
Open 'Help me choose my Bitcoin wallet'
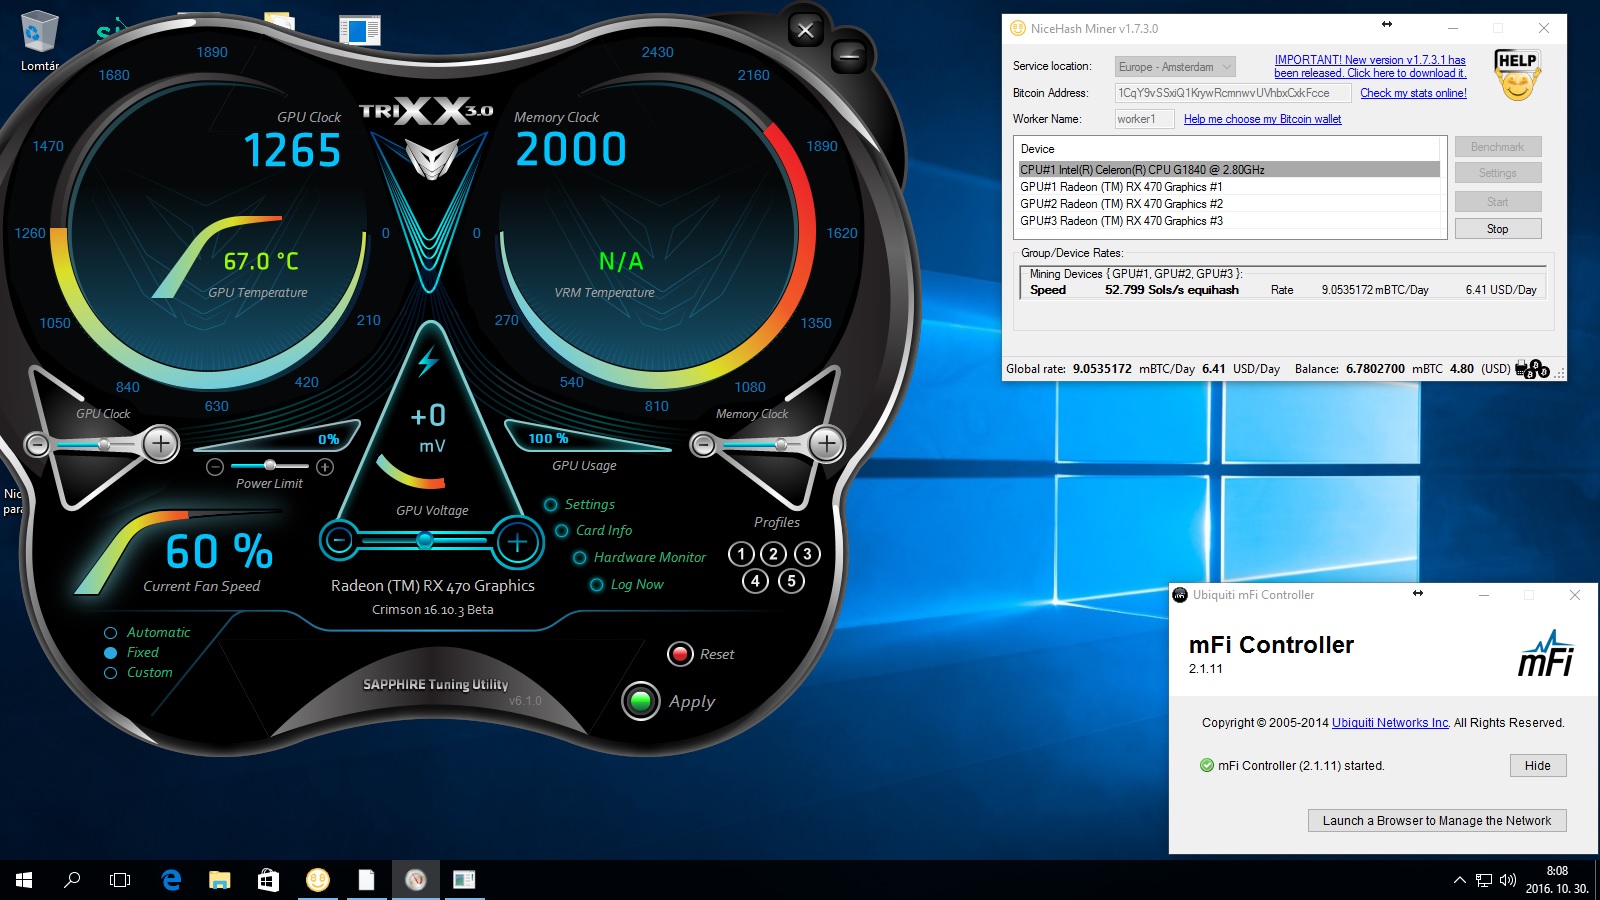pos(1263,119)
